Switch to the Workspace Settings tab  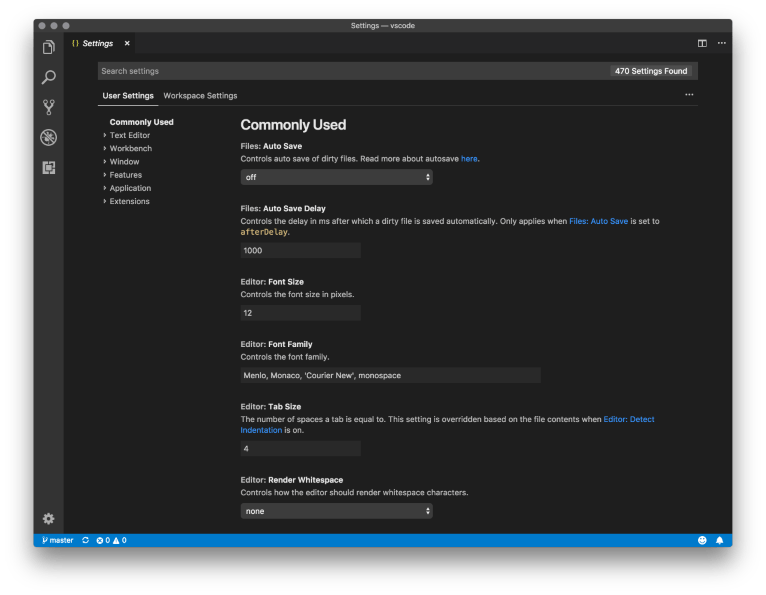[x=200, y=96]
